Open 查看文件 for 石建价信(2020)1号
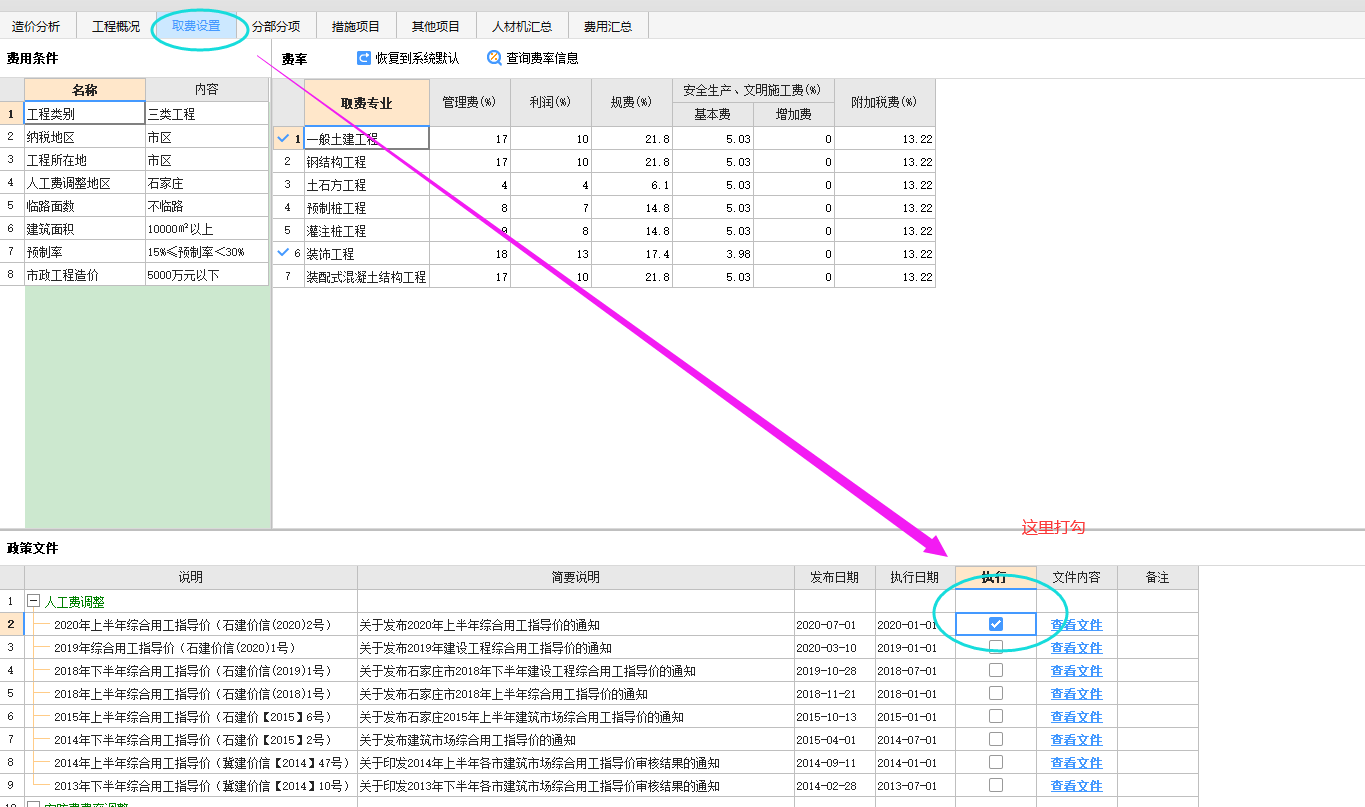Screen dimensions: 1365x807 [x=1076, y=648]
